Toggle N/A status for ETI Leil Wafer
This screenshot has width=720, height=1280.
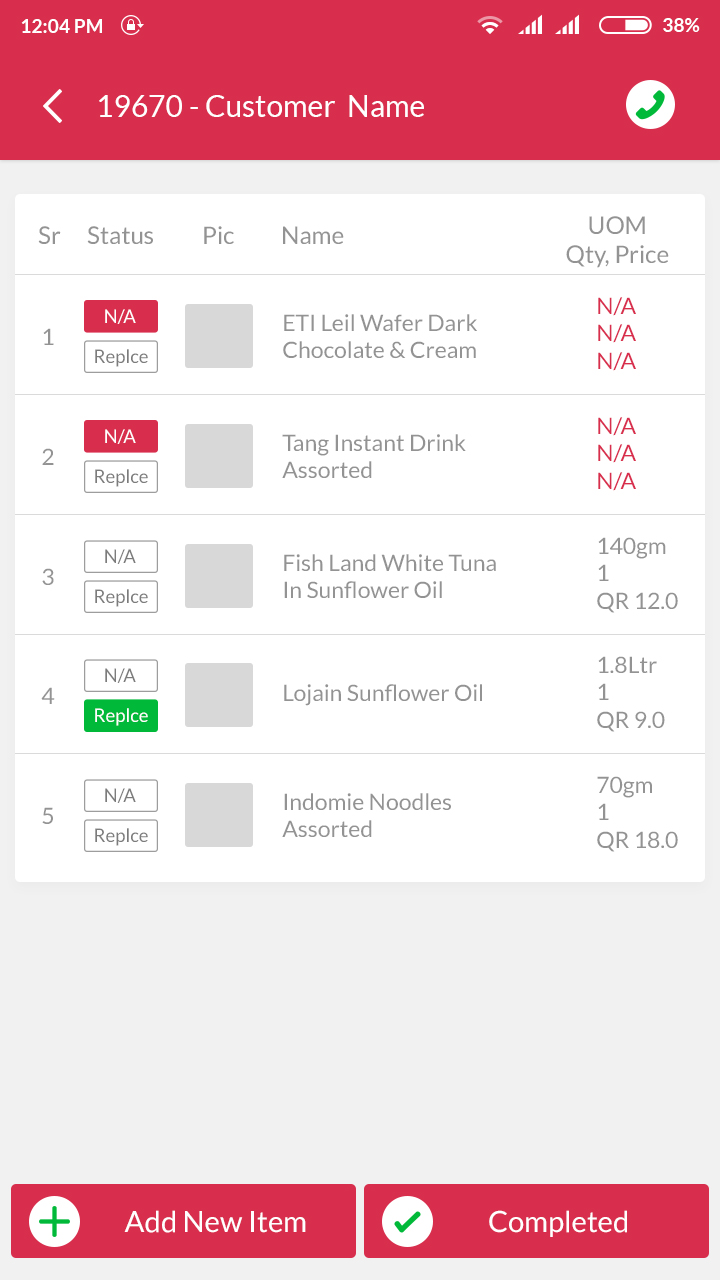point(121,316)
